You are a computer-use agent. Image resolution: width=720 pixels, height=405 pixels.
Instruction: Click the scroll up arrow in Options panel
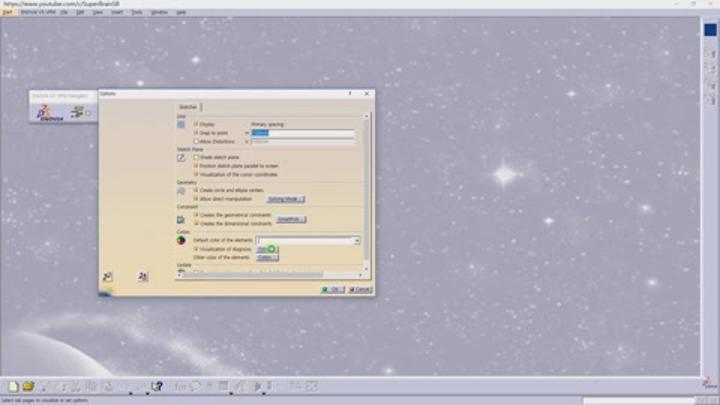point(366,116)
